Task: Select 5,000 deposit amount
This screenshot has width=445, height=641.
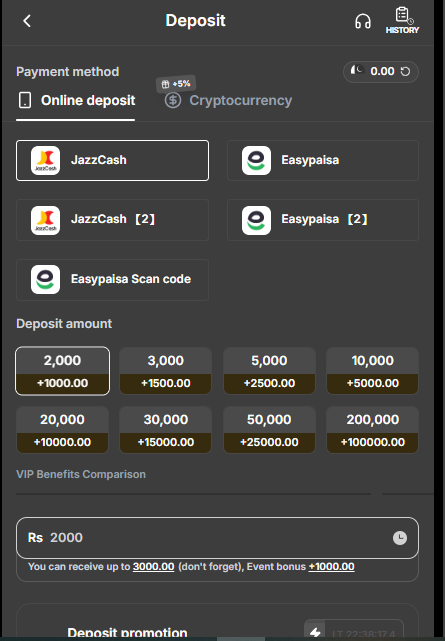Action: 269,371
